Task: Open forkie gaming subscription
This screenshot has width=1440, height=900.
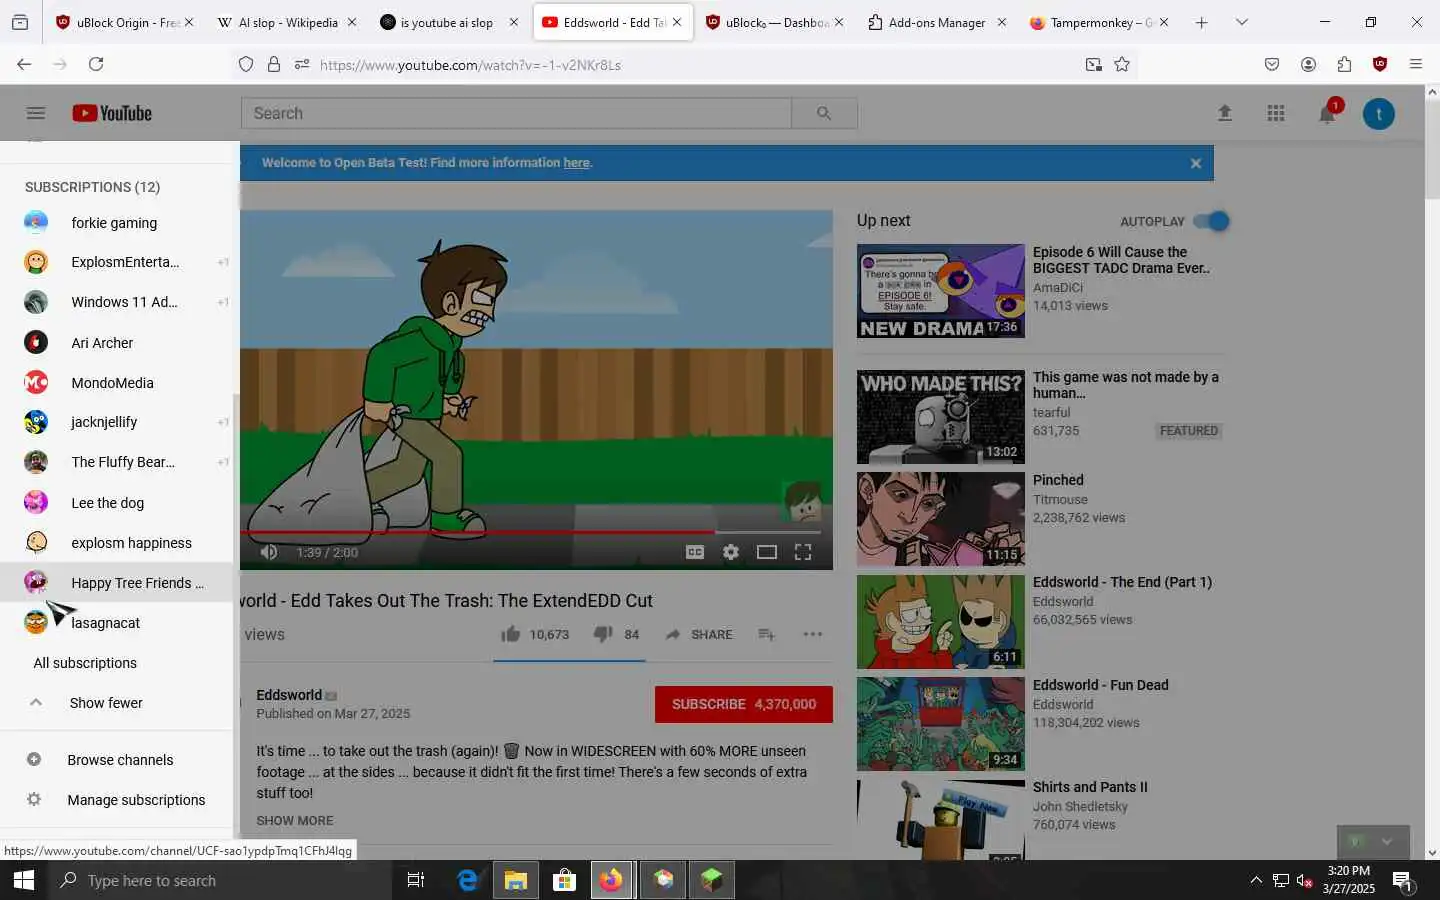Action: [116, 223]
